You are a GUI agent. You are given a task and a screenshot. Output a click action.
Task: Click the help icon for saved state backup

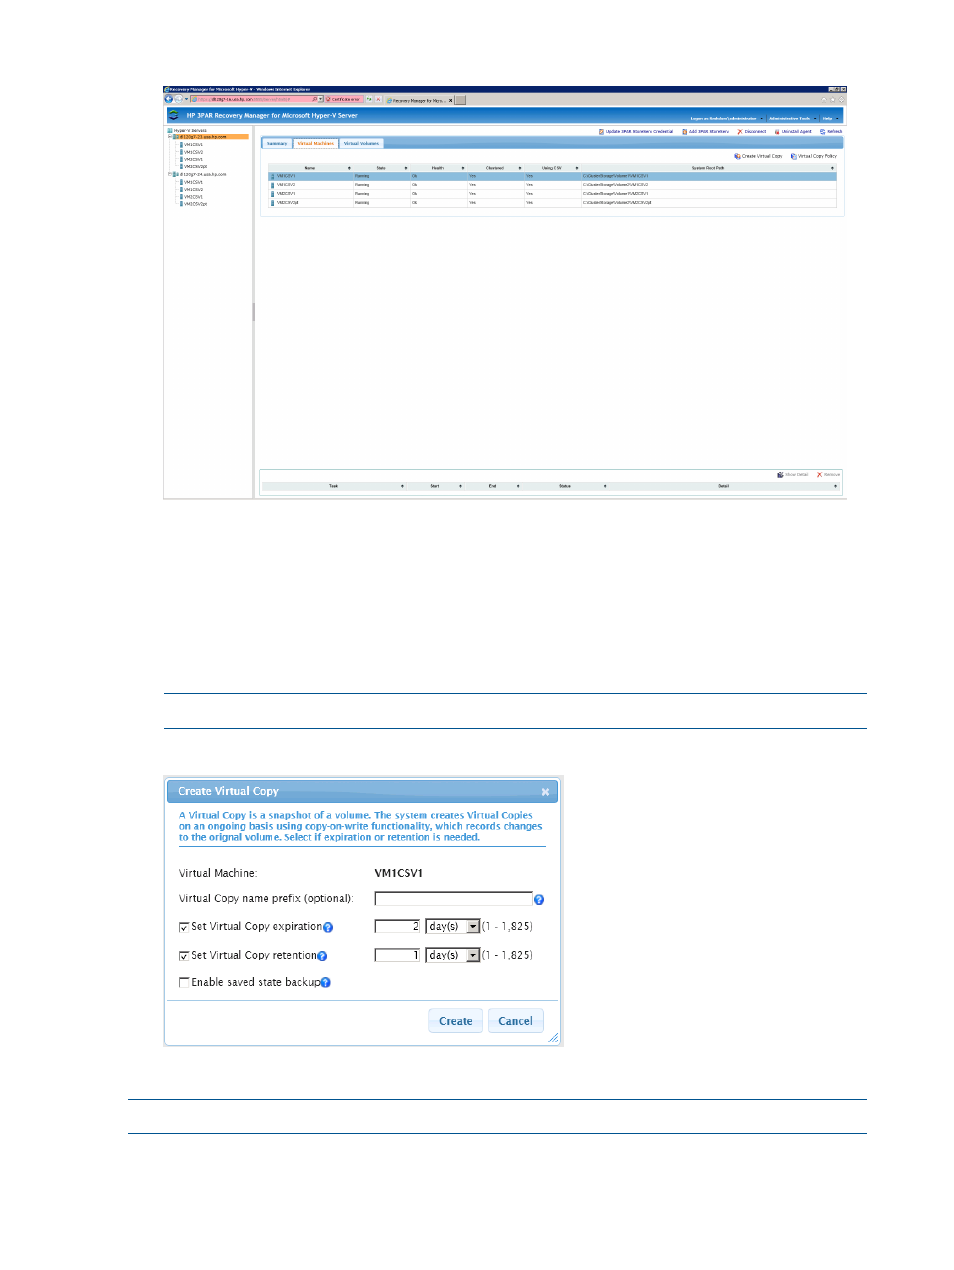click(325, 983)
